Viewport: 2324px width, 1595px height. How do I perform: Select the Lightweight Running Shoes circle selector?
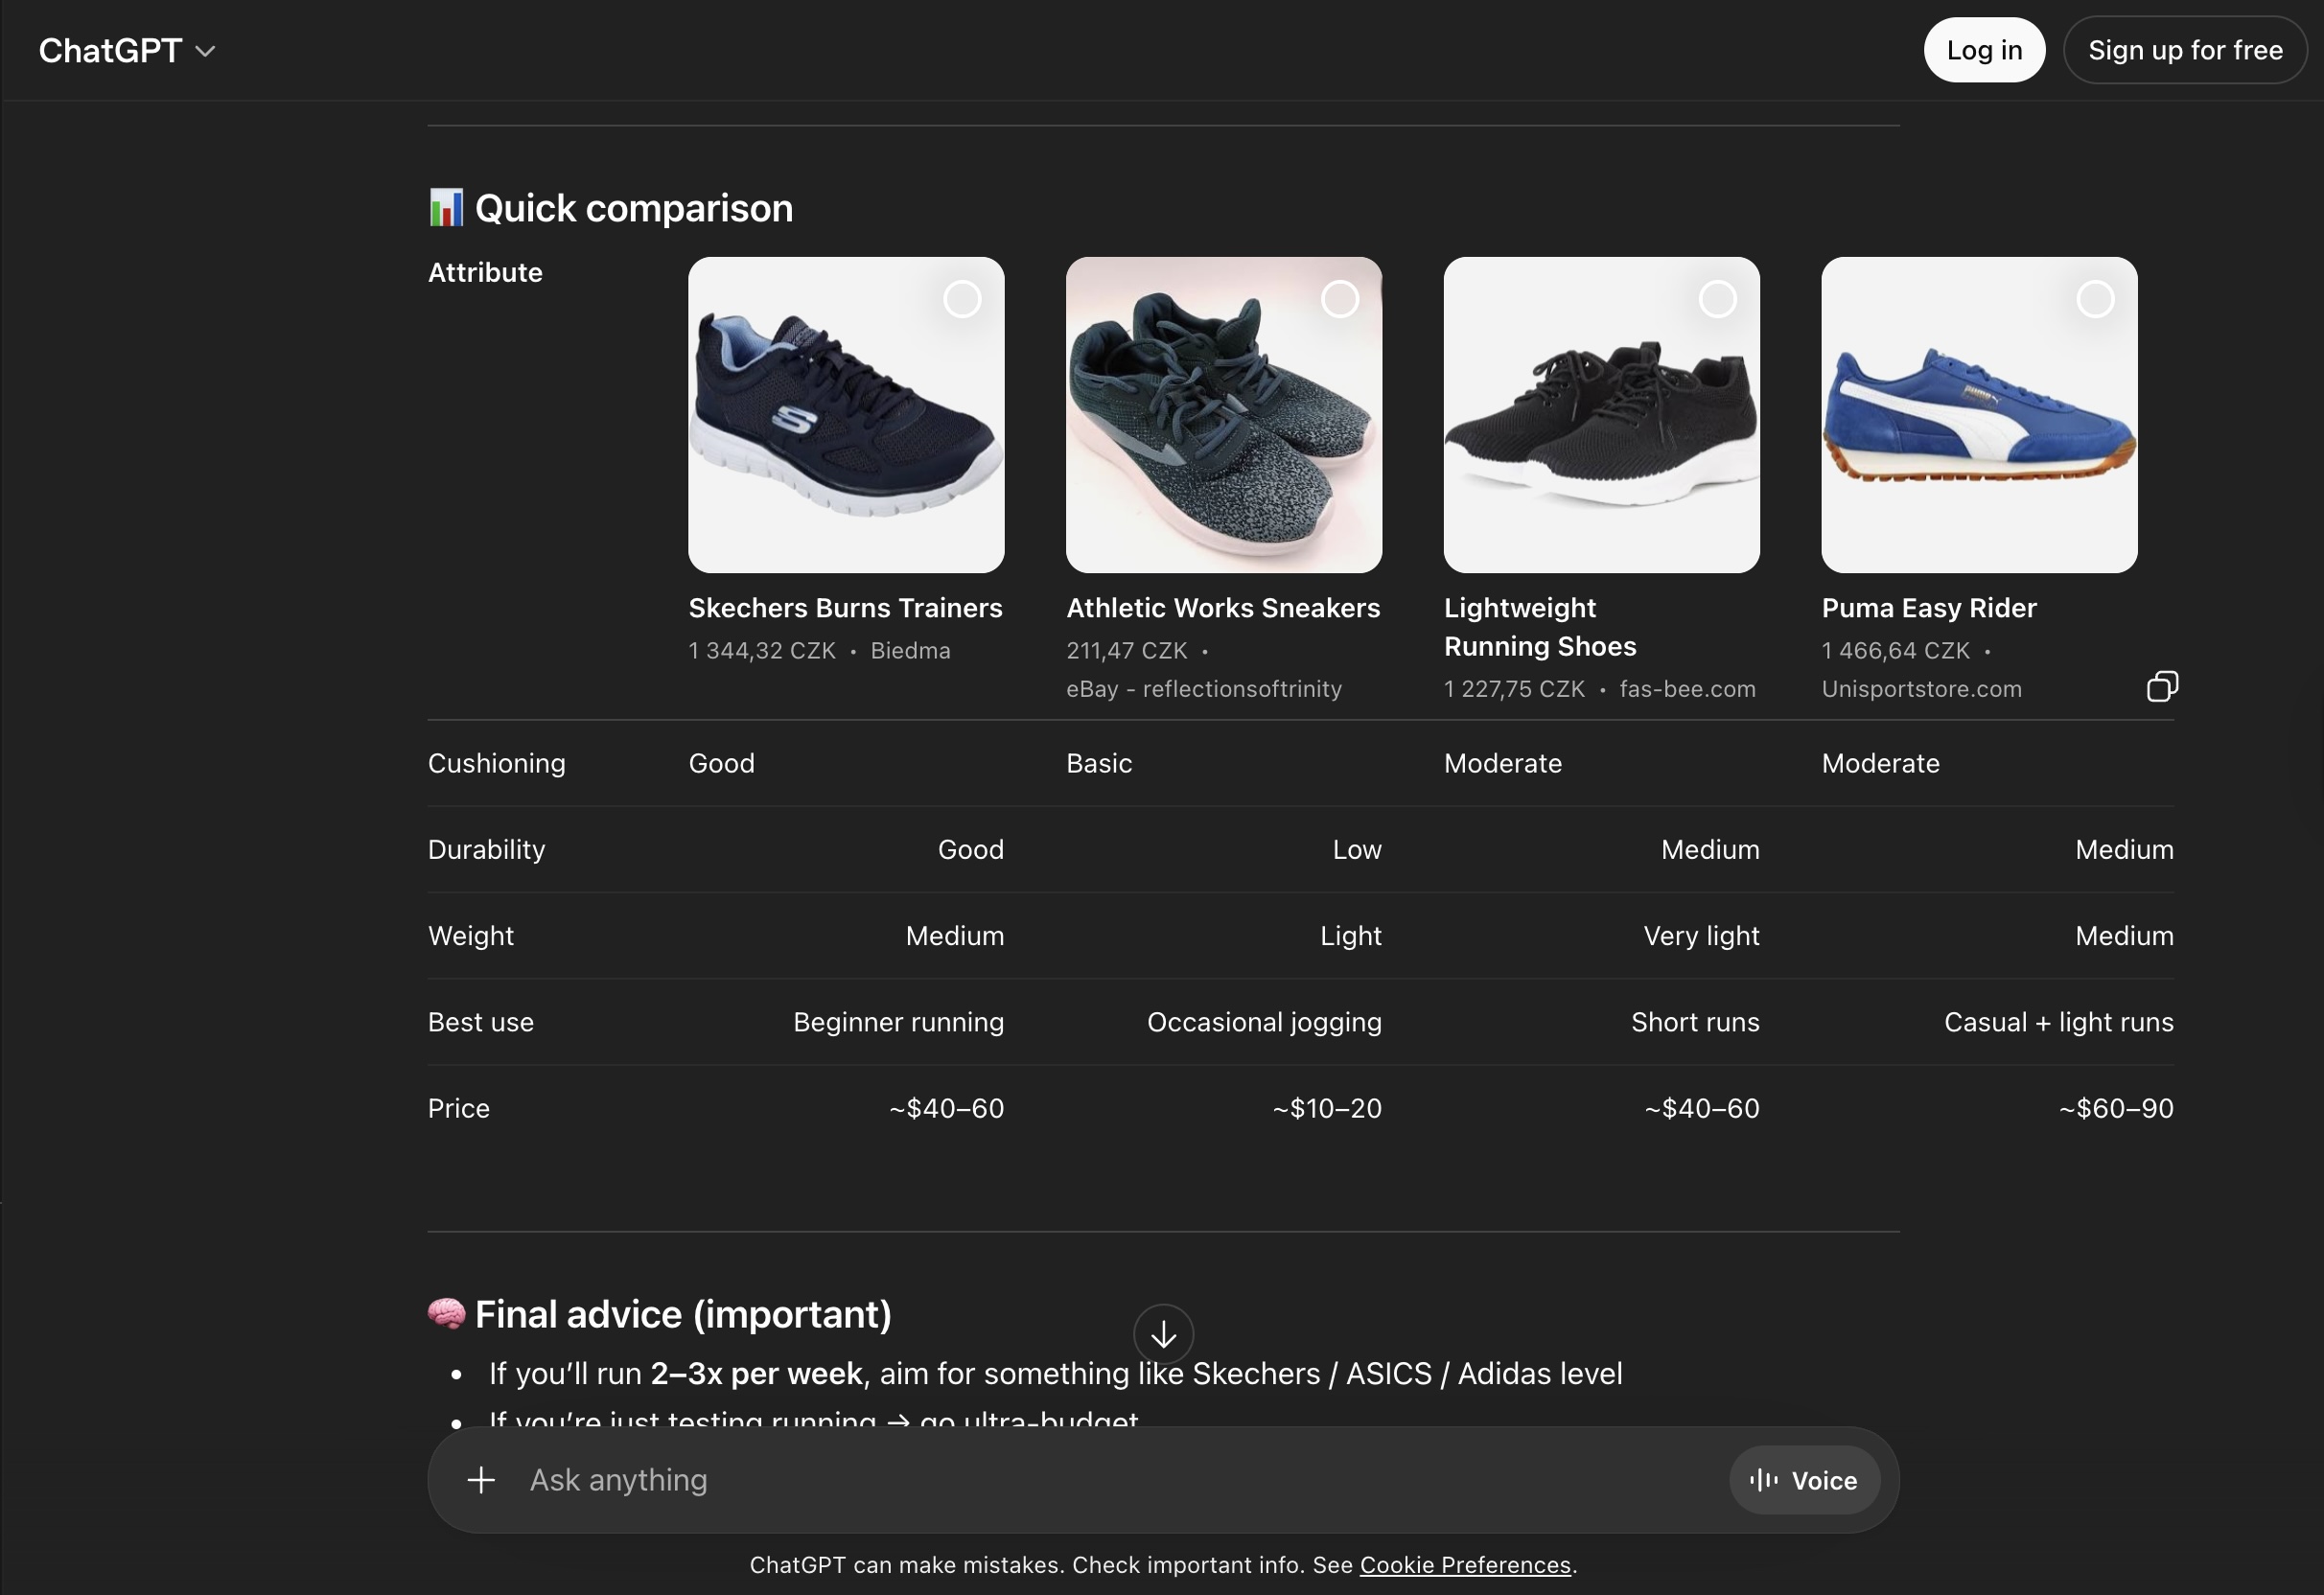tap(1717, 299)
